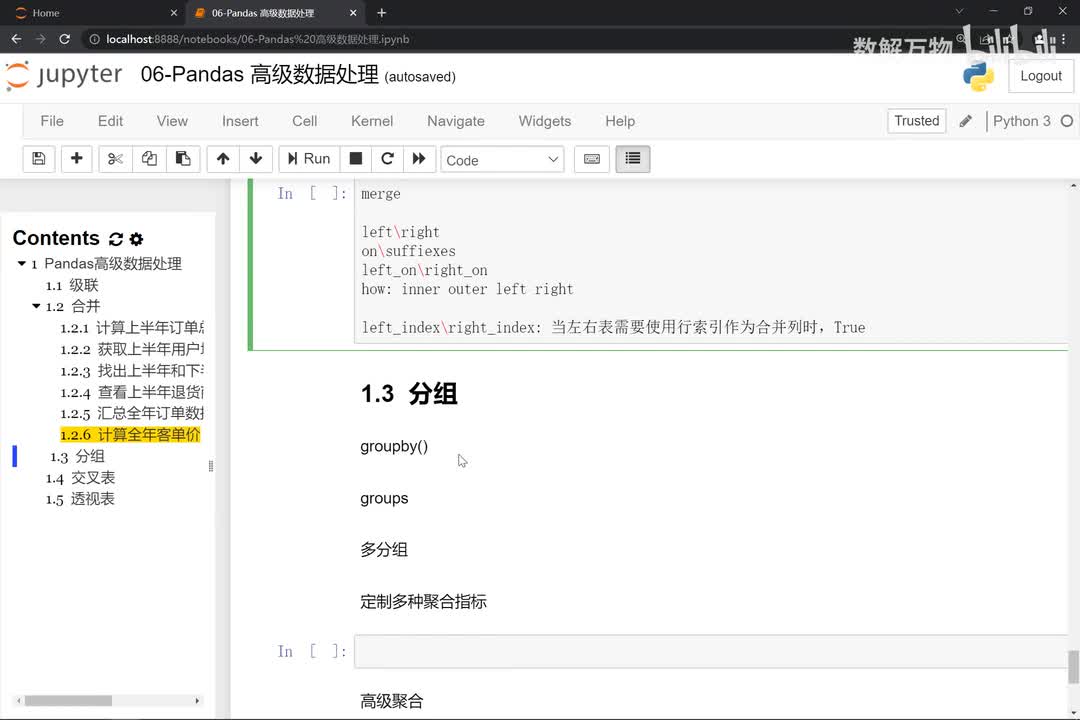1080x720 pixels.
Task: Save notebook with the floppy disk icon
Action: [x=39, y=159]
